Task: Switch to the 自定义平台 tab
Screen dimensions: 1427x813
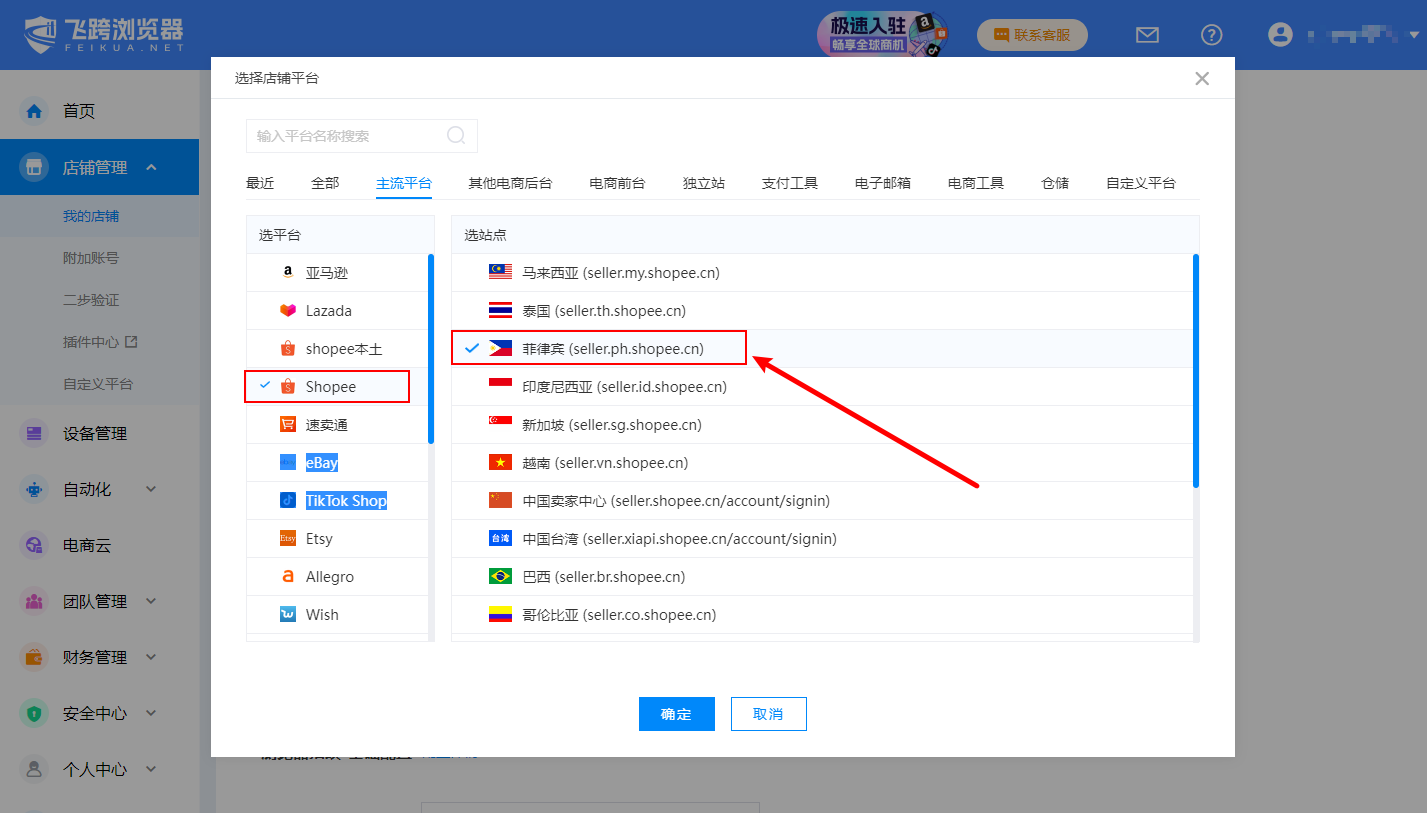Action: coord(1141,183)
